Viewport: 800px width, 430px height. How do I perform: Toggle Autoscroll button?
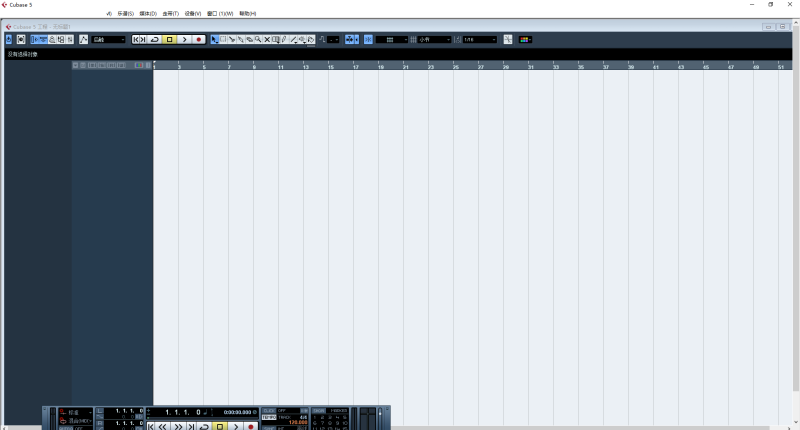349,39
